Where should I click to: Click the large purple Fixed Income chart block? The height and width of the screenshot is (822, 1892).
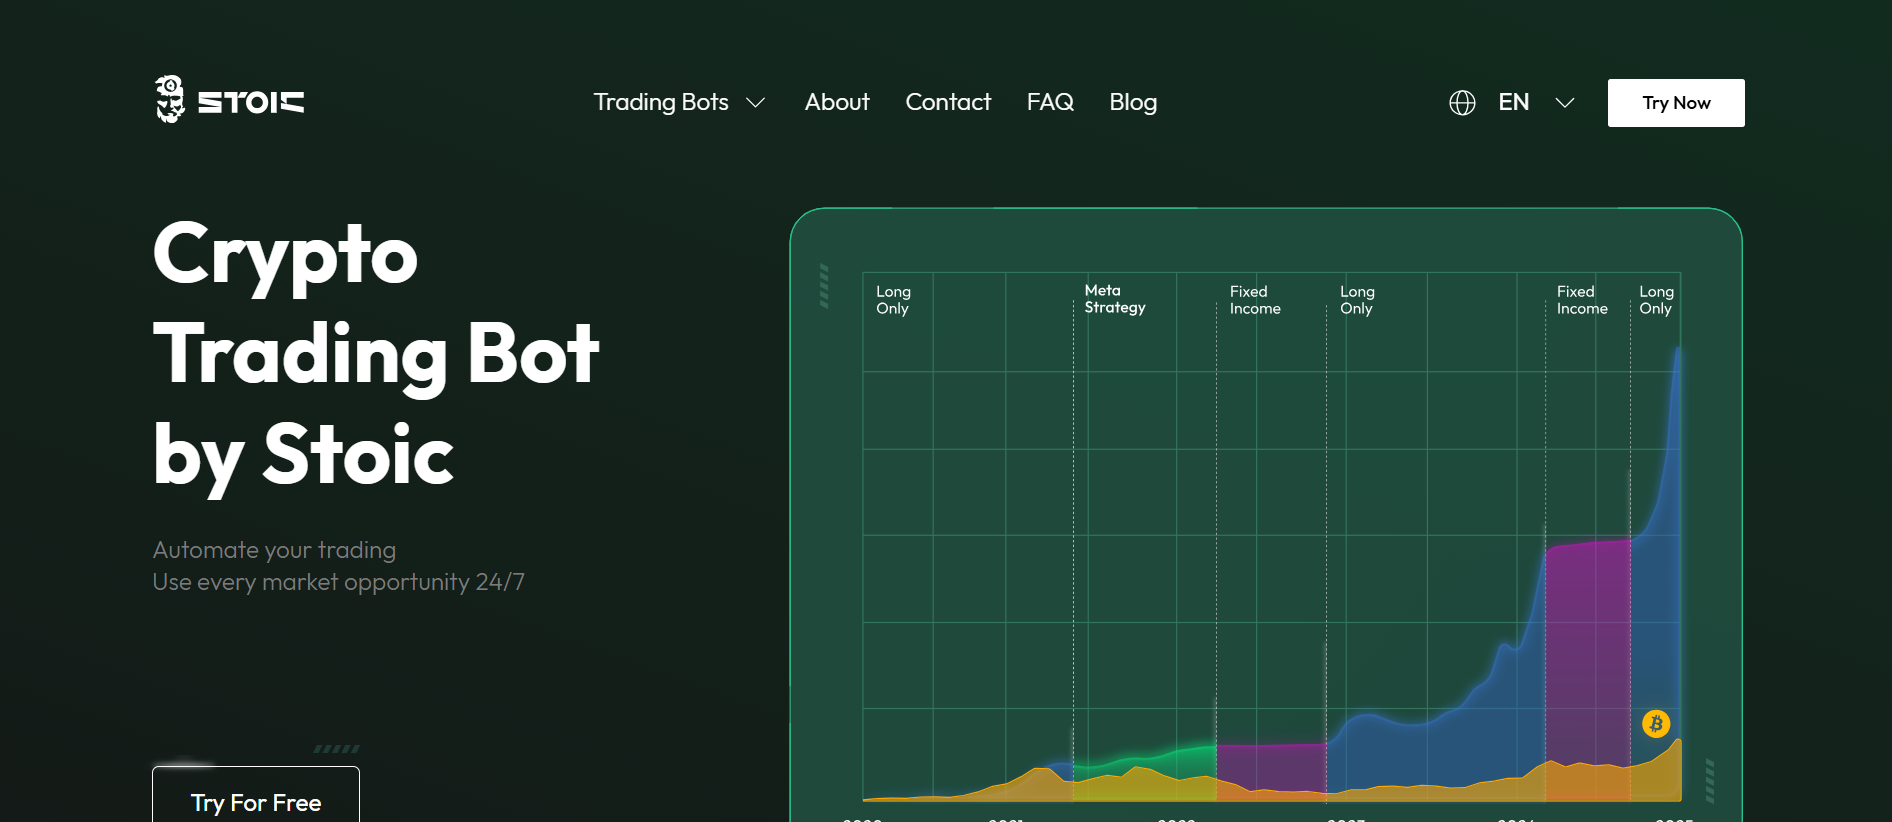pyautogui.click(x=1588, y=670)
